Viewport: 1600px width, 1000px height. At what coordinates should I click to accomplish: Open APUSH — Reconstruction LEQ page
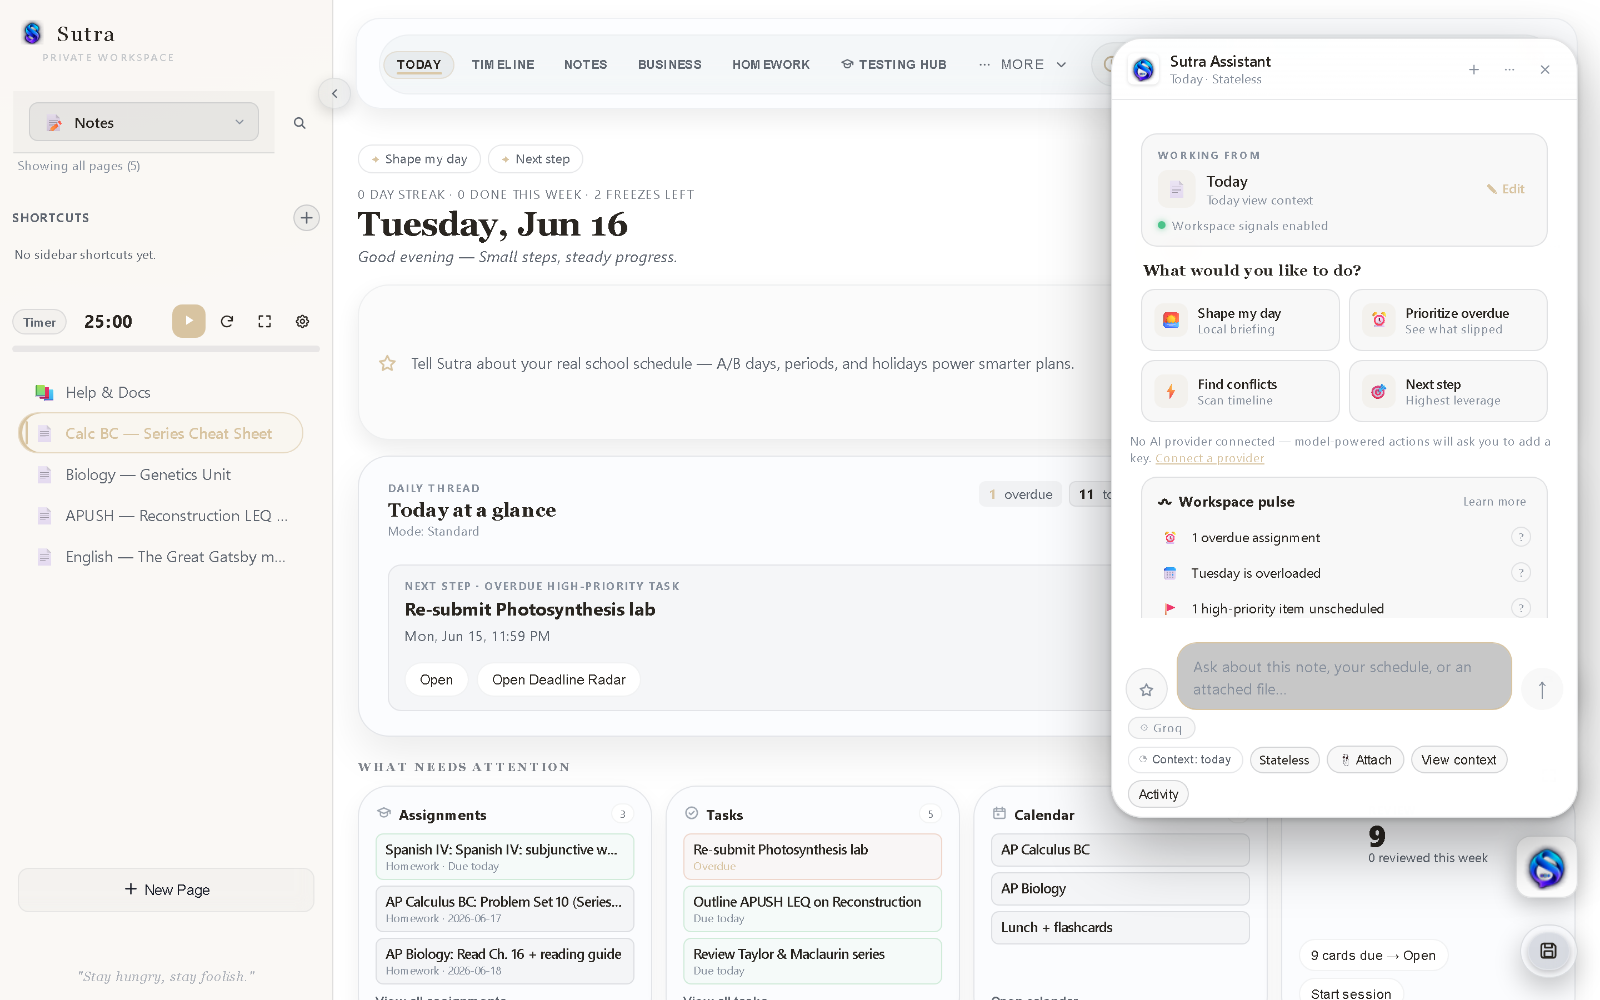pyautogui.click(x=161, y=515)
